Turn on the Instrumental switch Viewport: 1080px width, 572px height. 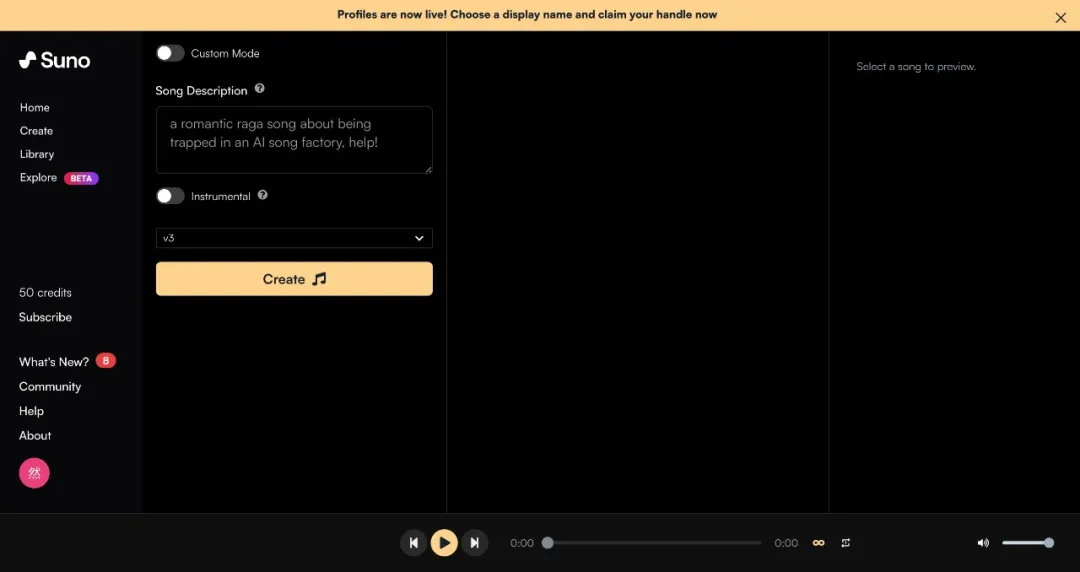tap(170, 196)
